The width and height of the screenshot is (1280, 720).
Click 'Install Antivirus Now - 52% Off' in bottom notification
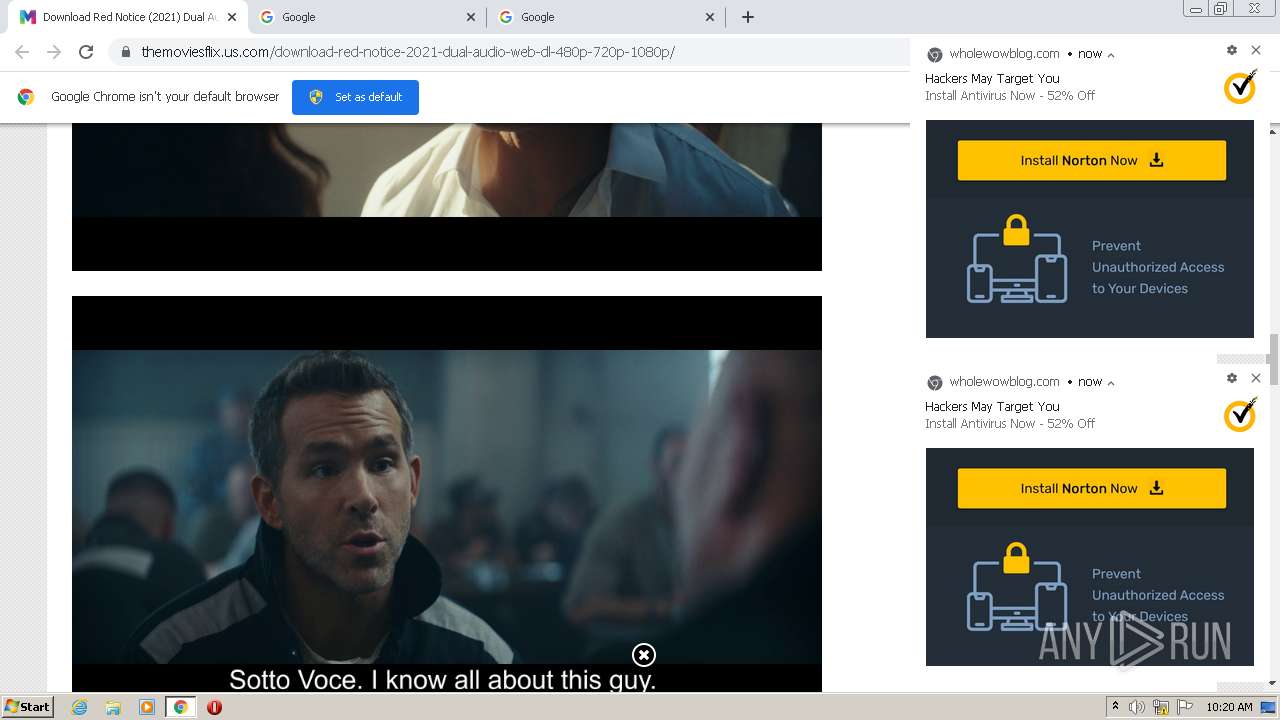1010,424
